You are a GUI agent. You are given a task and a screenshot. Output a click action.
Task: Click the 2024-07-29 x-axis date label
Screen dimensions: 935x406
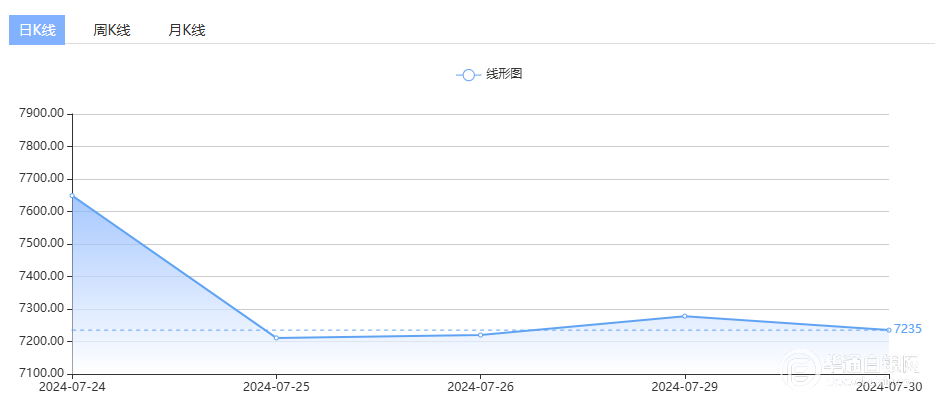[x=684, y=386]
